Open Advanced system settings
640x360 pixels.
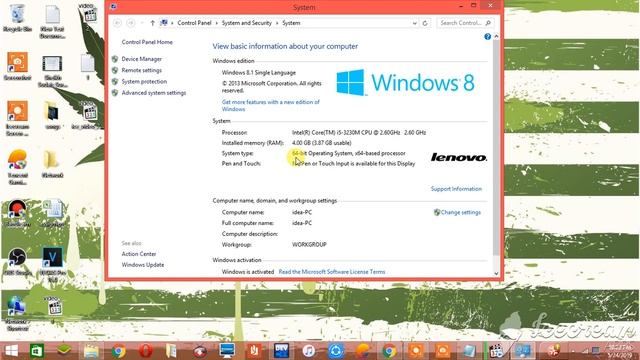click(x=153, y=93)
